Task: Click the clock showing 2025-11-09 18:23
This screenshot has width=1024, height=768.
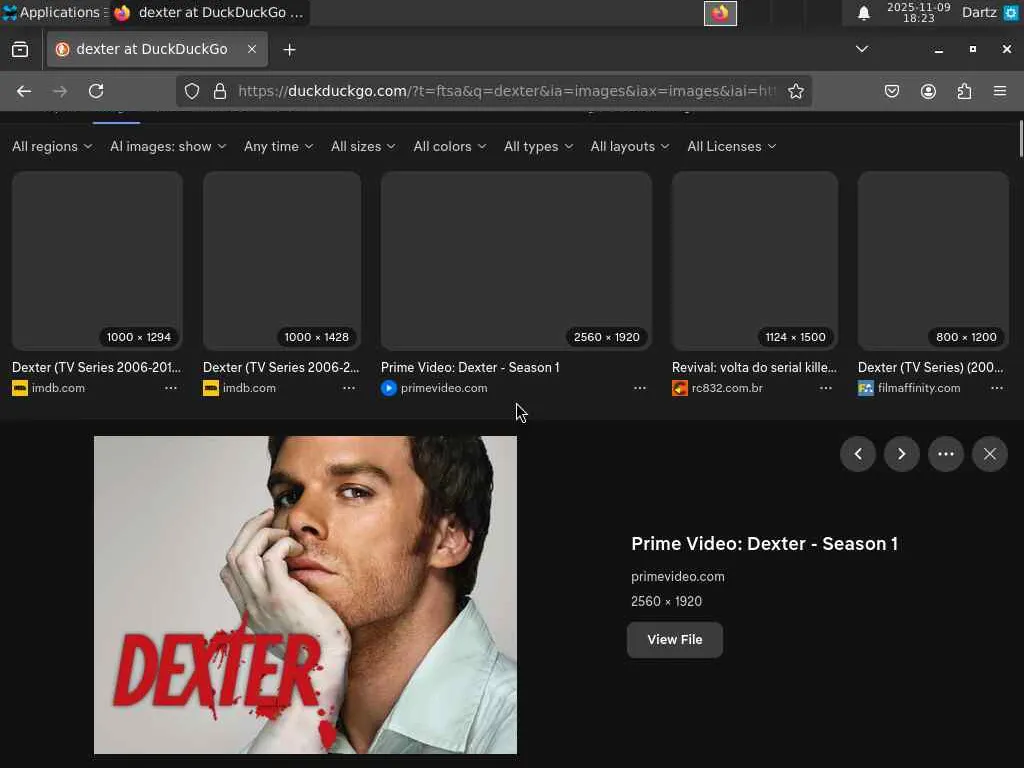Action: pos(918,12)
